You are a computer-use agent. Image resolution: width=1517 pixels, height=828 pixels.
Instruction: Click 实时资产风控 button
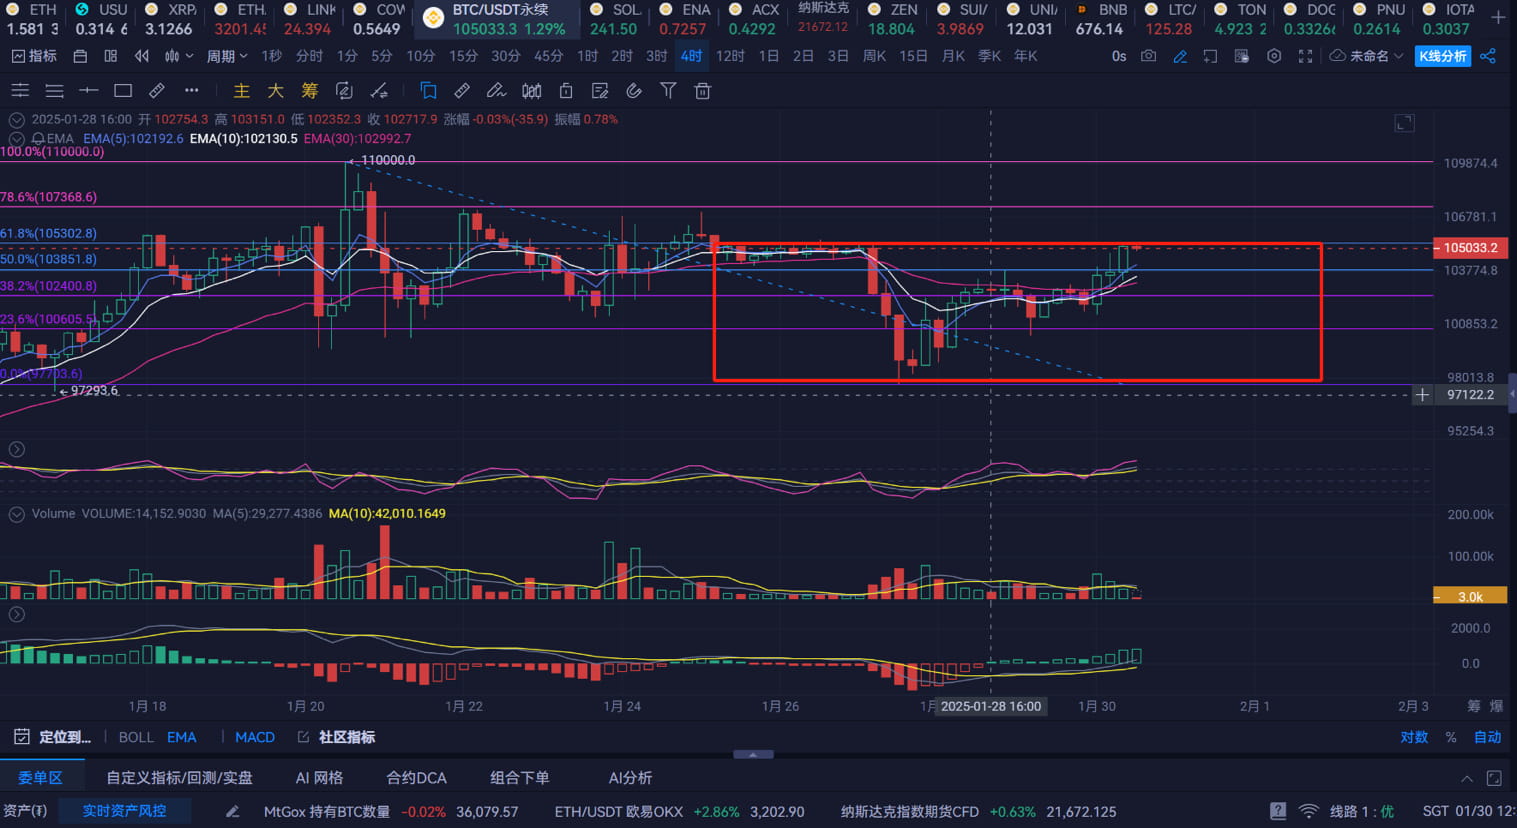(124, 811)
